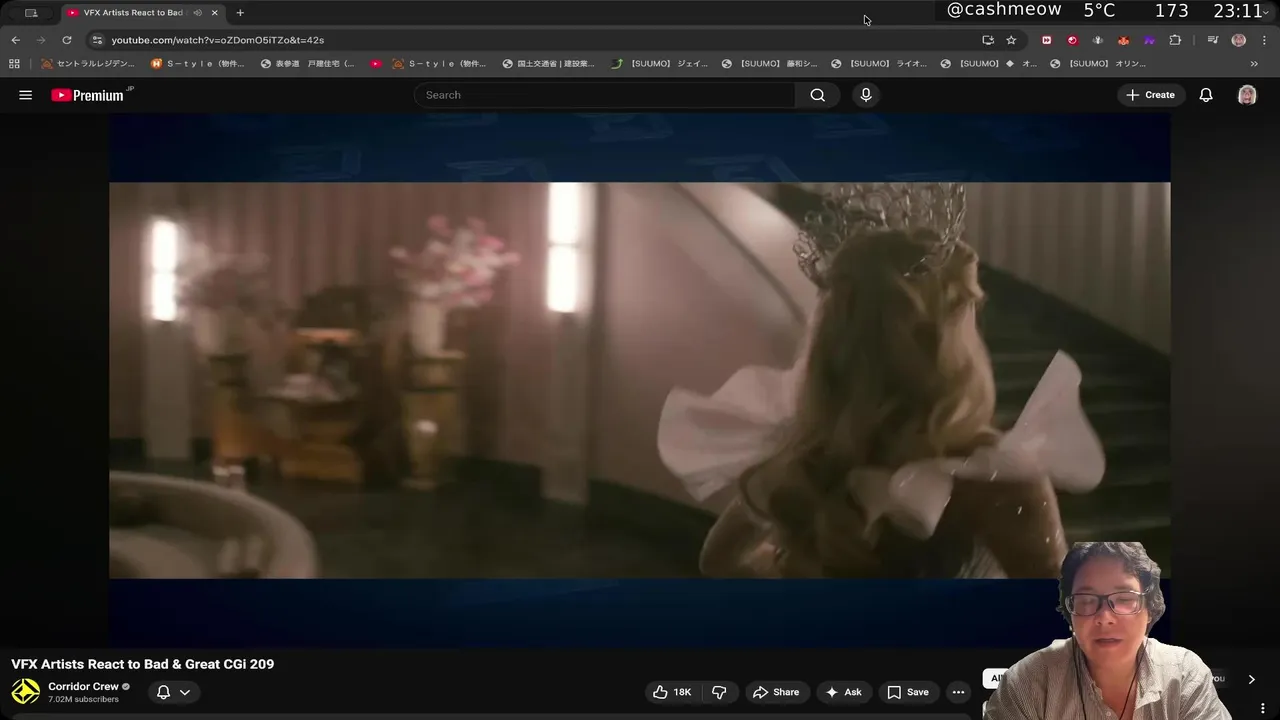This screenshot has width=1280, height=720.
Task: Click the 5°C temperature readout
Action: tap(1099, 10)
